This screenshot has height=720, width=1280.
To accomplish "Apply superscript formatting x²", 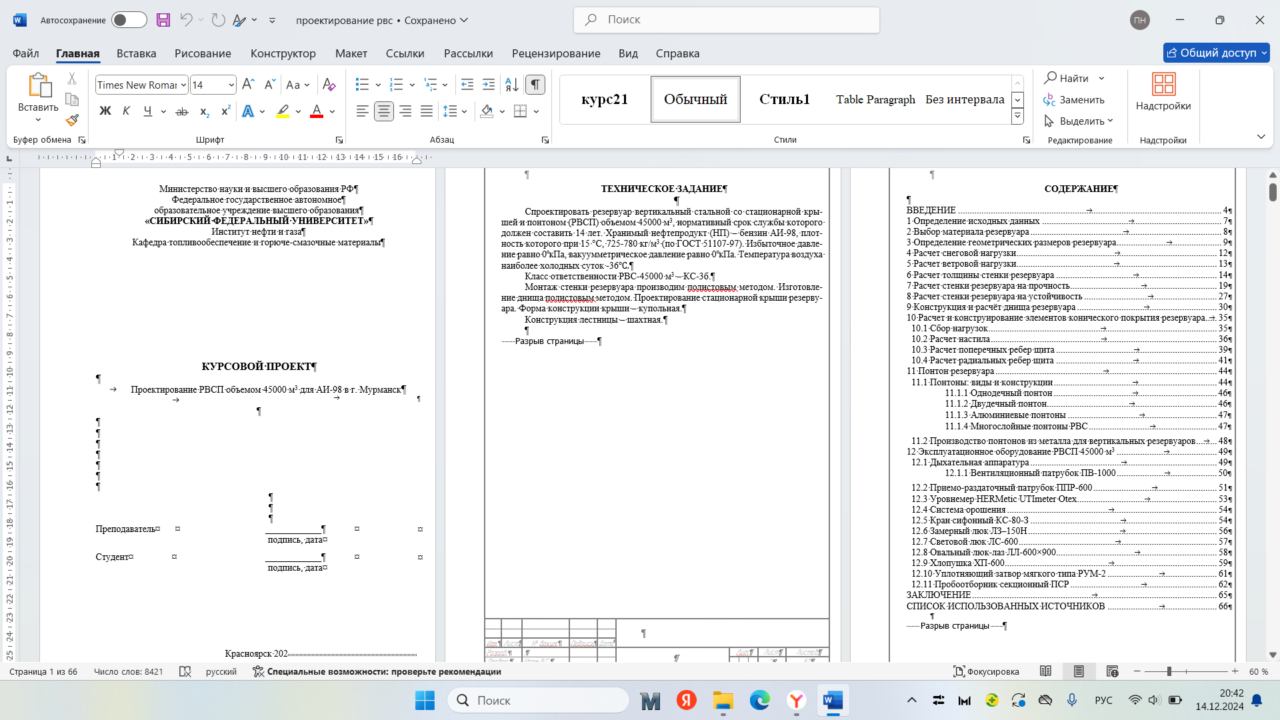I will click(x=225, y=112).
